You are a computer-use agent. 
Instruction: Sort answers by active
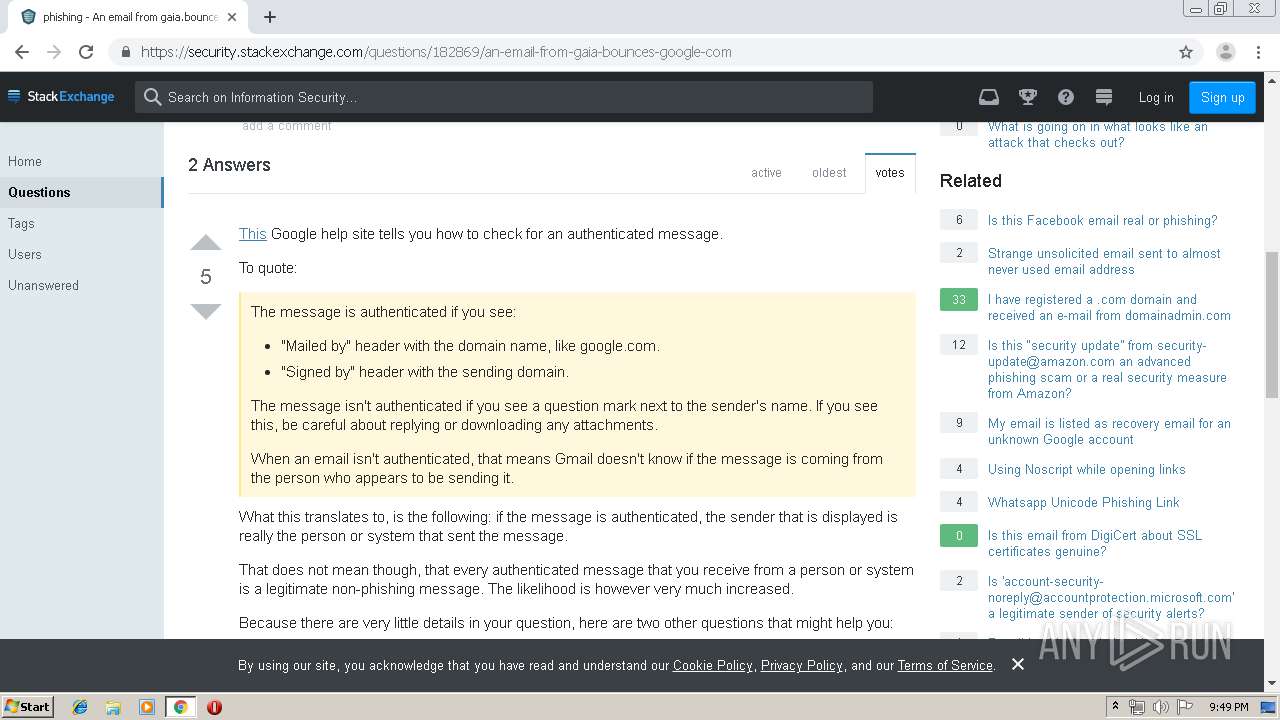(x=766, y=173)
